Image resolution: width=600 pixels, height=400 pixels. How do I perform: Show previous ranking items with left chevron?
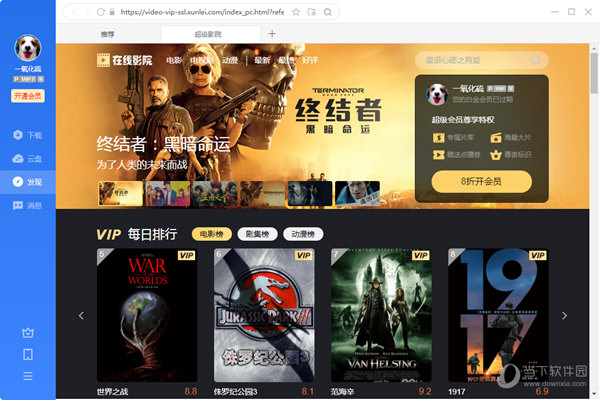coord(81,315)
